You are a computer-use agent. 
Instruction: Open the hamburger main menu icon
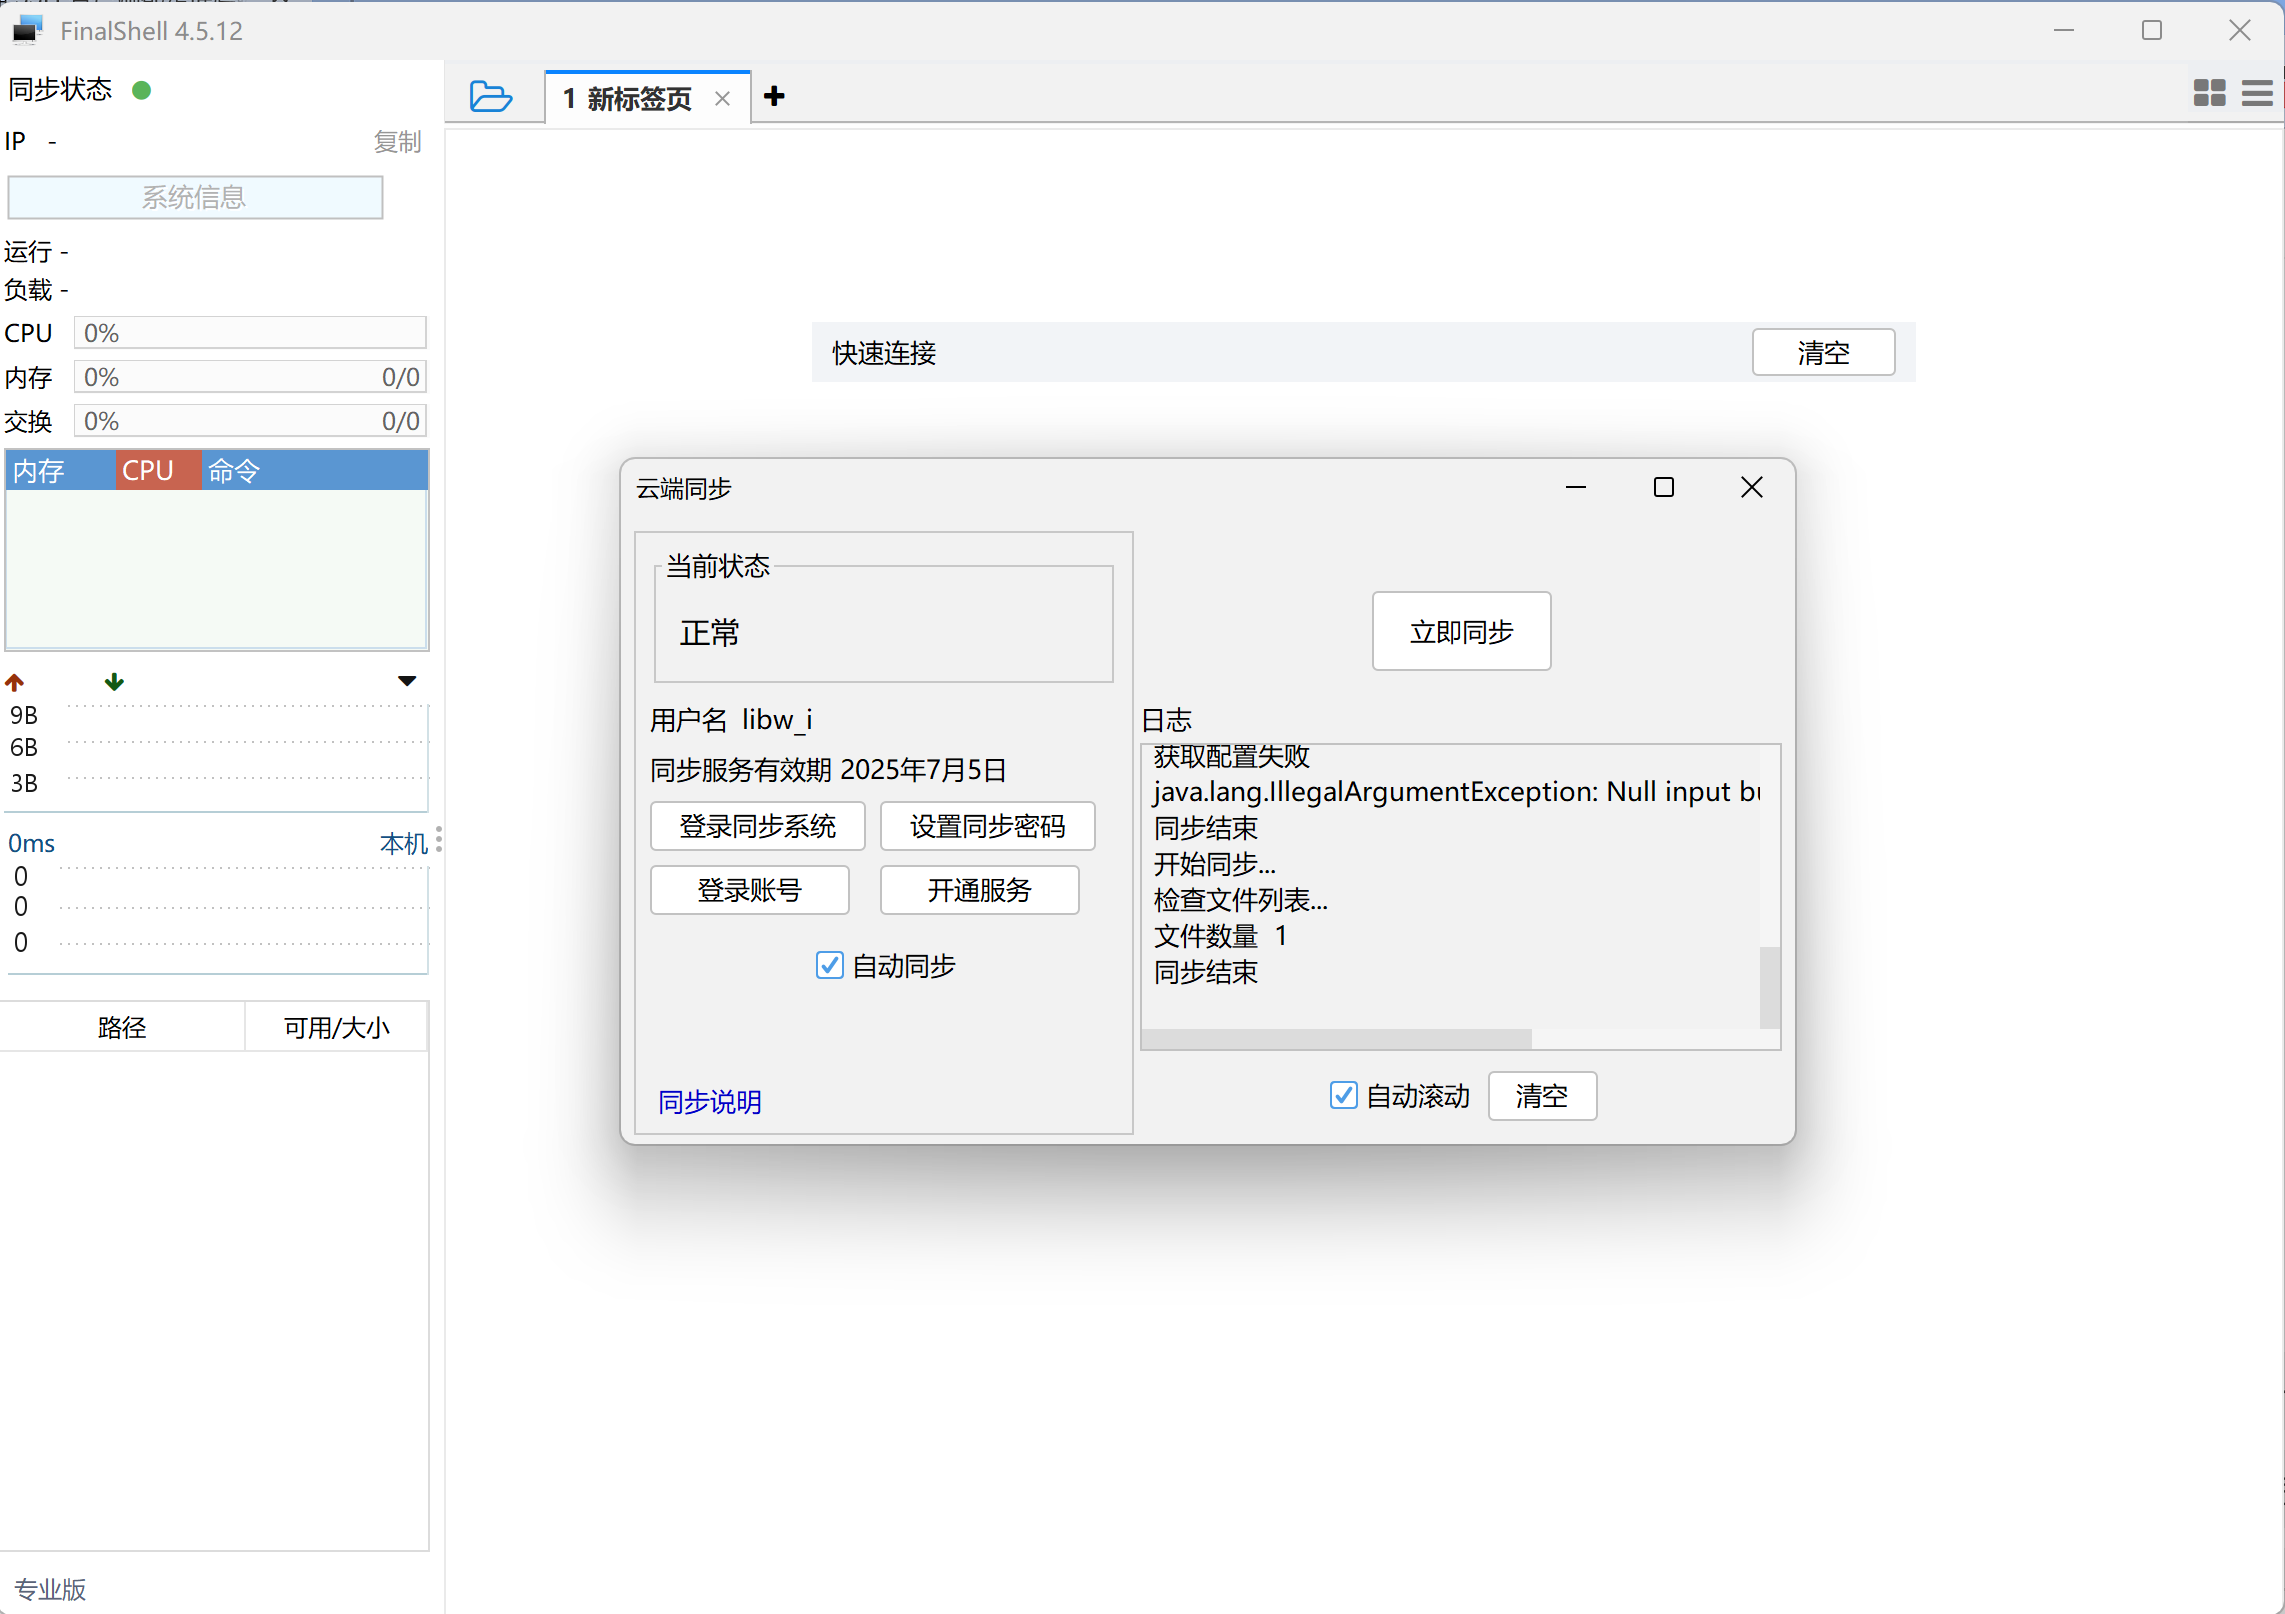(x=2257, y=93)
